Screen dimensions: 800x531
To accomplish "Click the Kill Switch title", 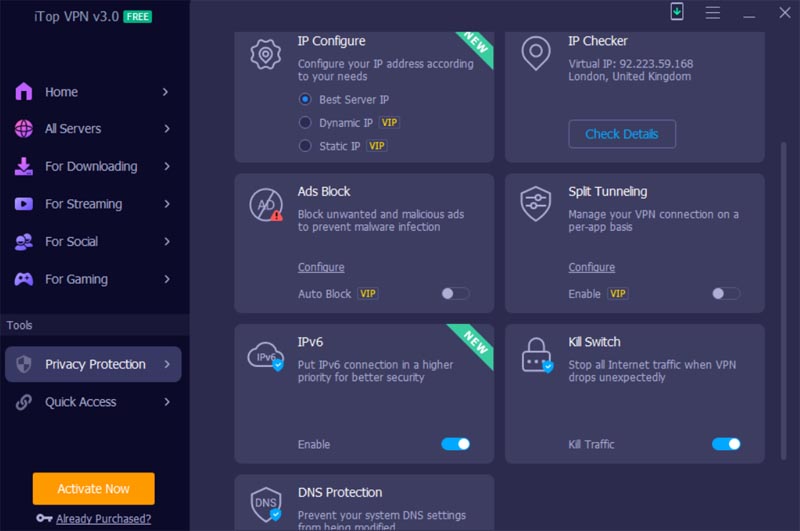I will pos(594,342).
